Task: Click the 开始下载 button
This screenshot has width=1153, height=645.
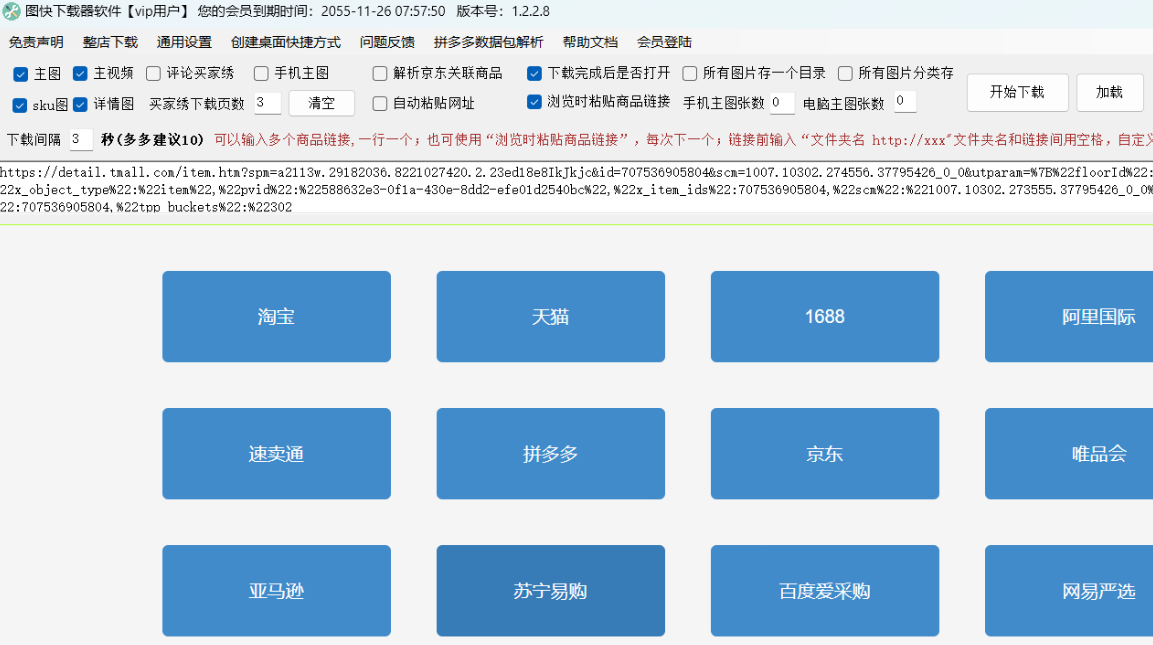Action: tap(1017, 92)
